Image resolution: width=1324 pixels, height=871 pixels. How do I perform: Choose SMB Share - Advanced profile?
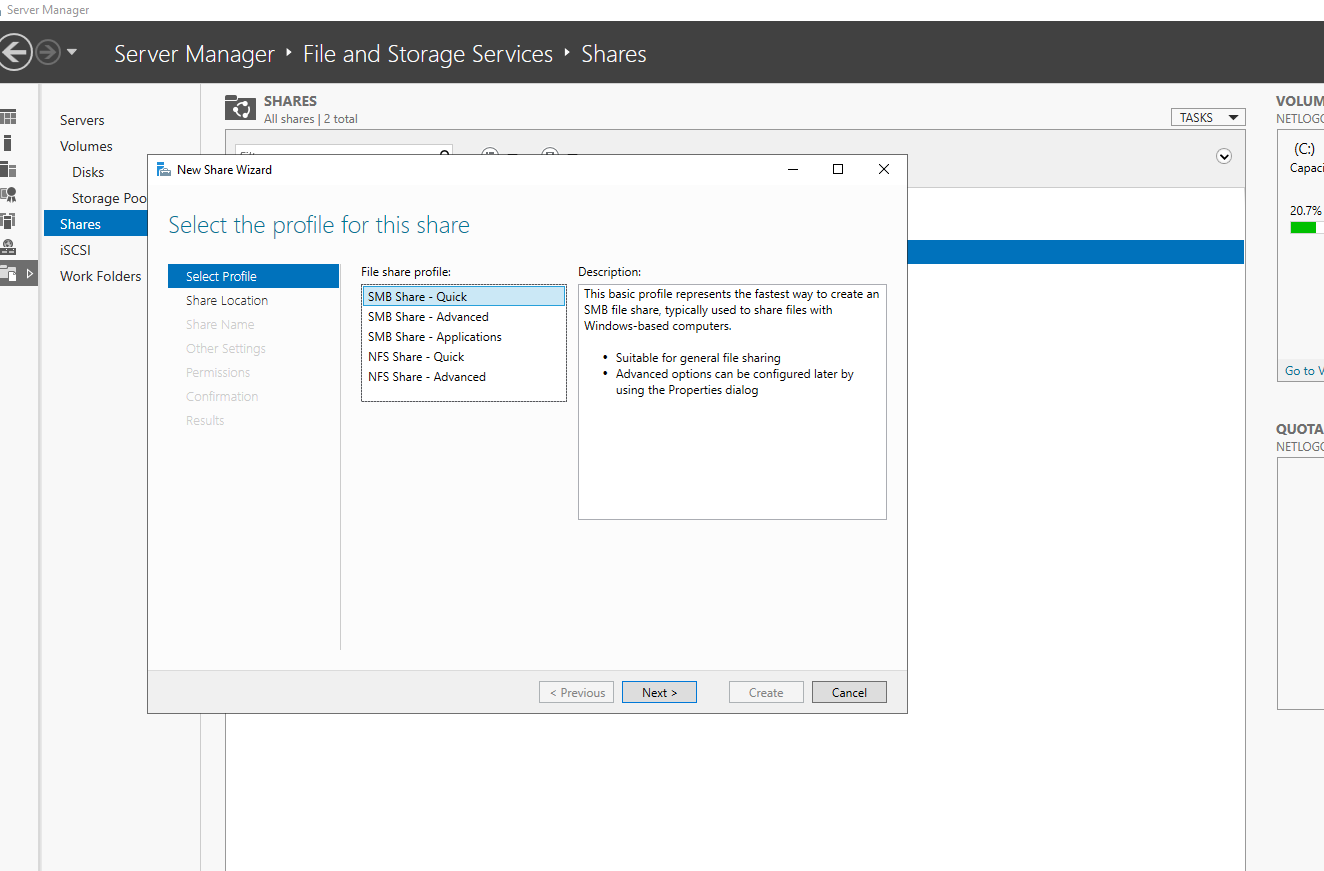pyautogui.click(x=464, y=316)
